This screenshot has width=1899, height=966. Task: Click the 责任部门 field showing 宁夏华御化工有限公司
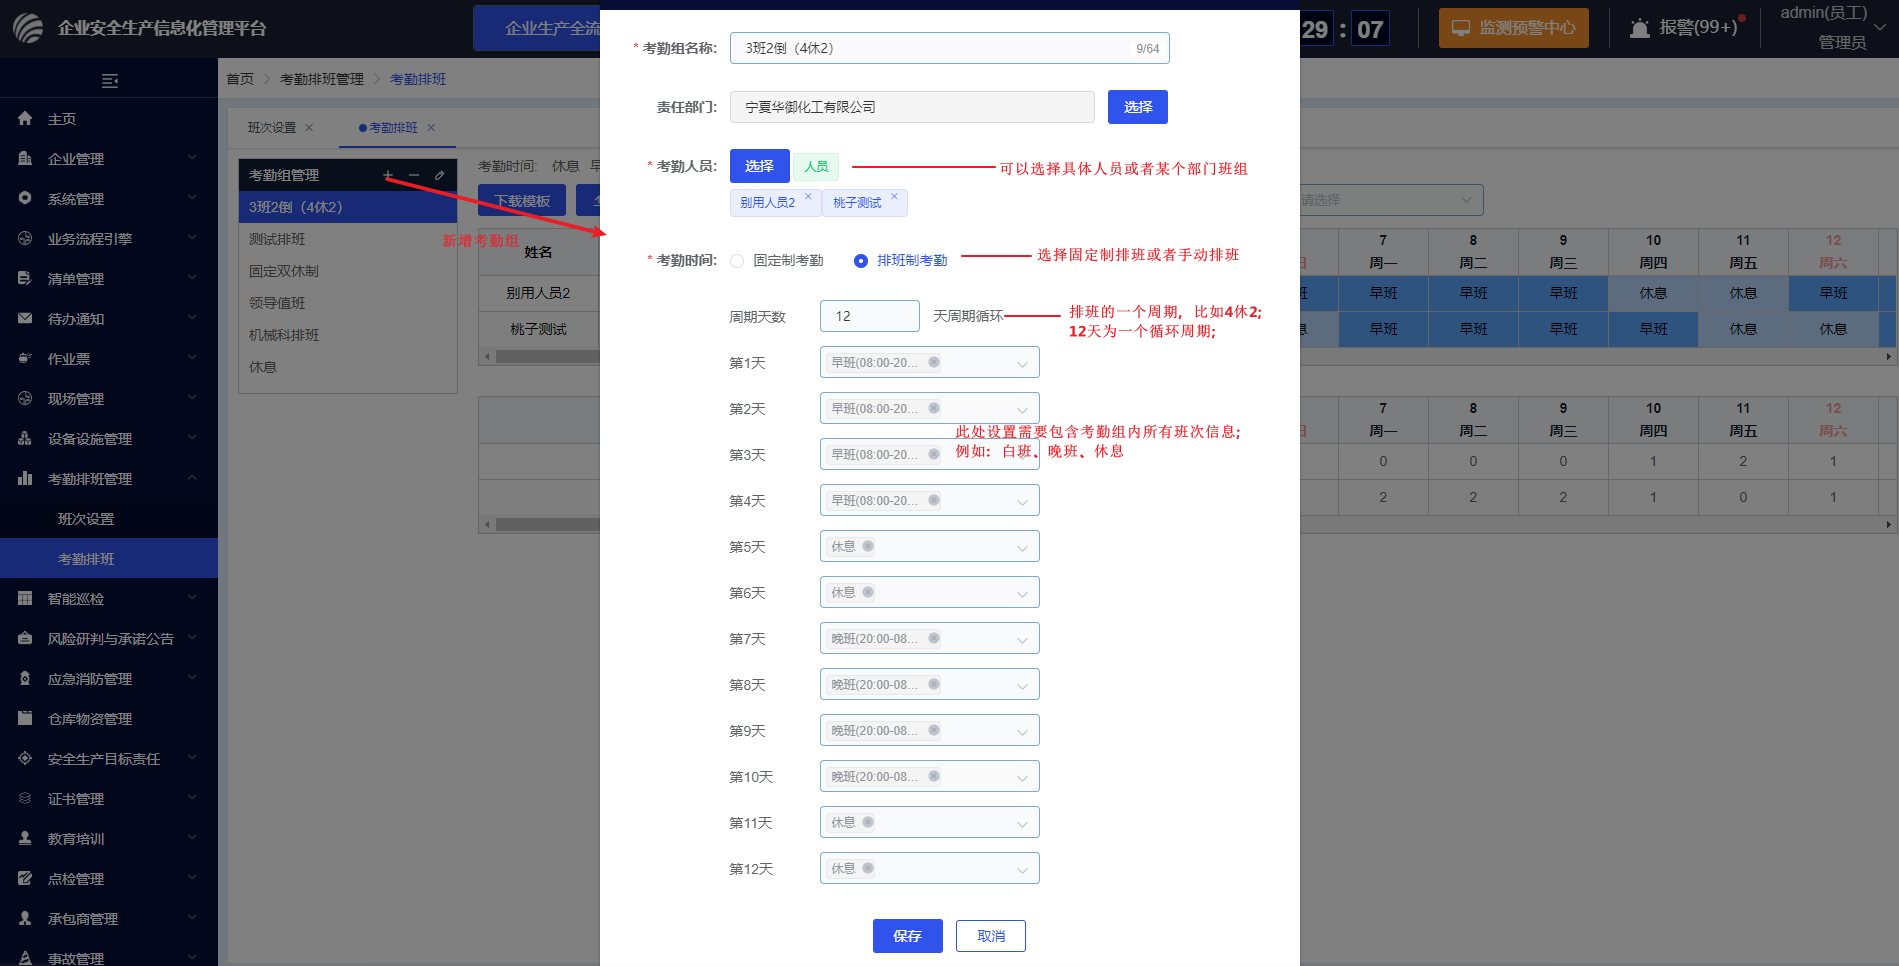pyautogui.click(x=912, y=107)
